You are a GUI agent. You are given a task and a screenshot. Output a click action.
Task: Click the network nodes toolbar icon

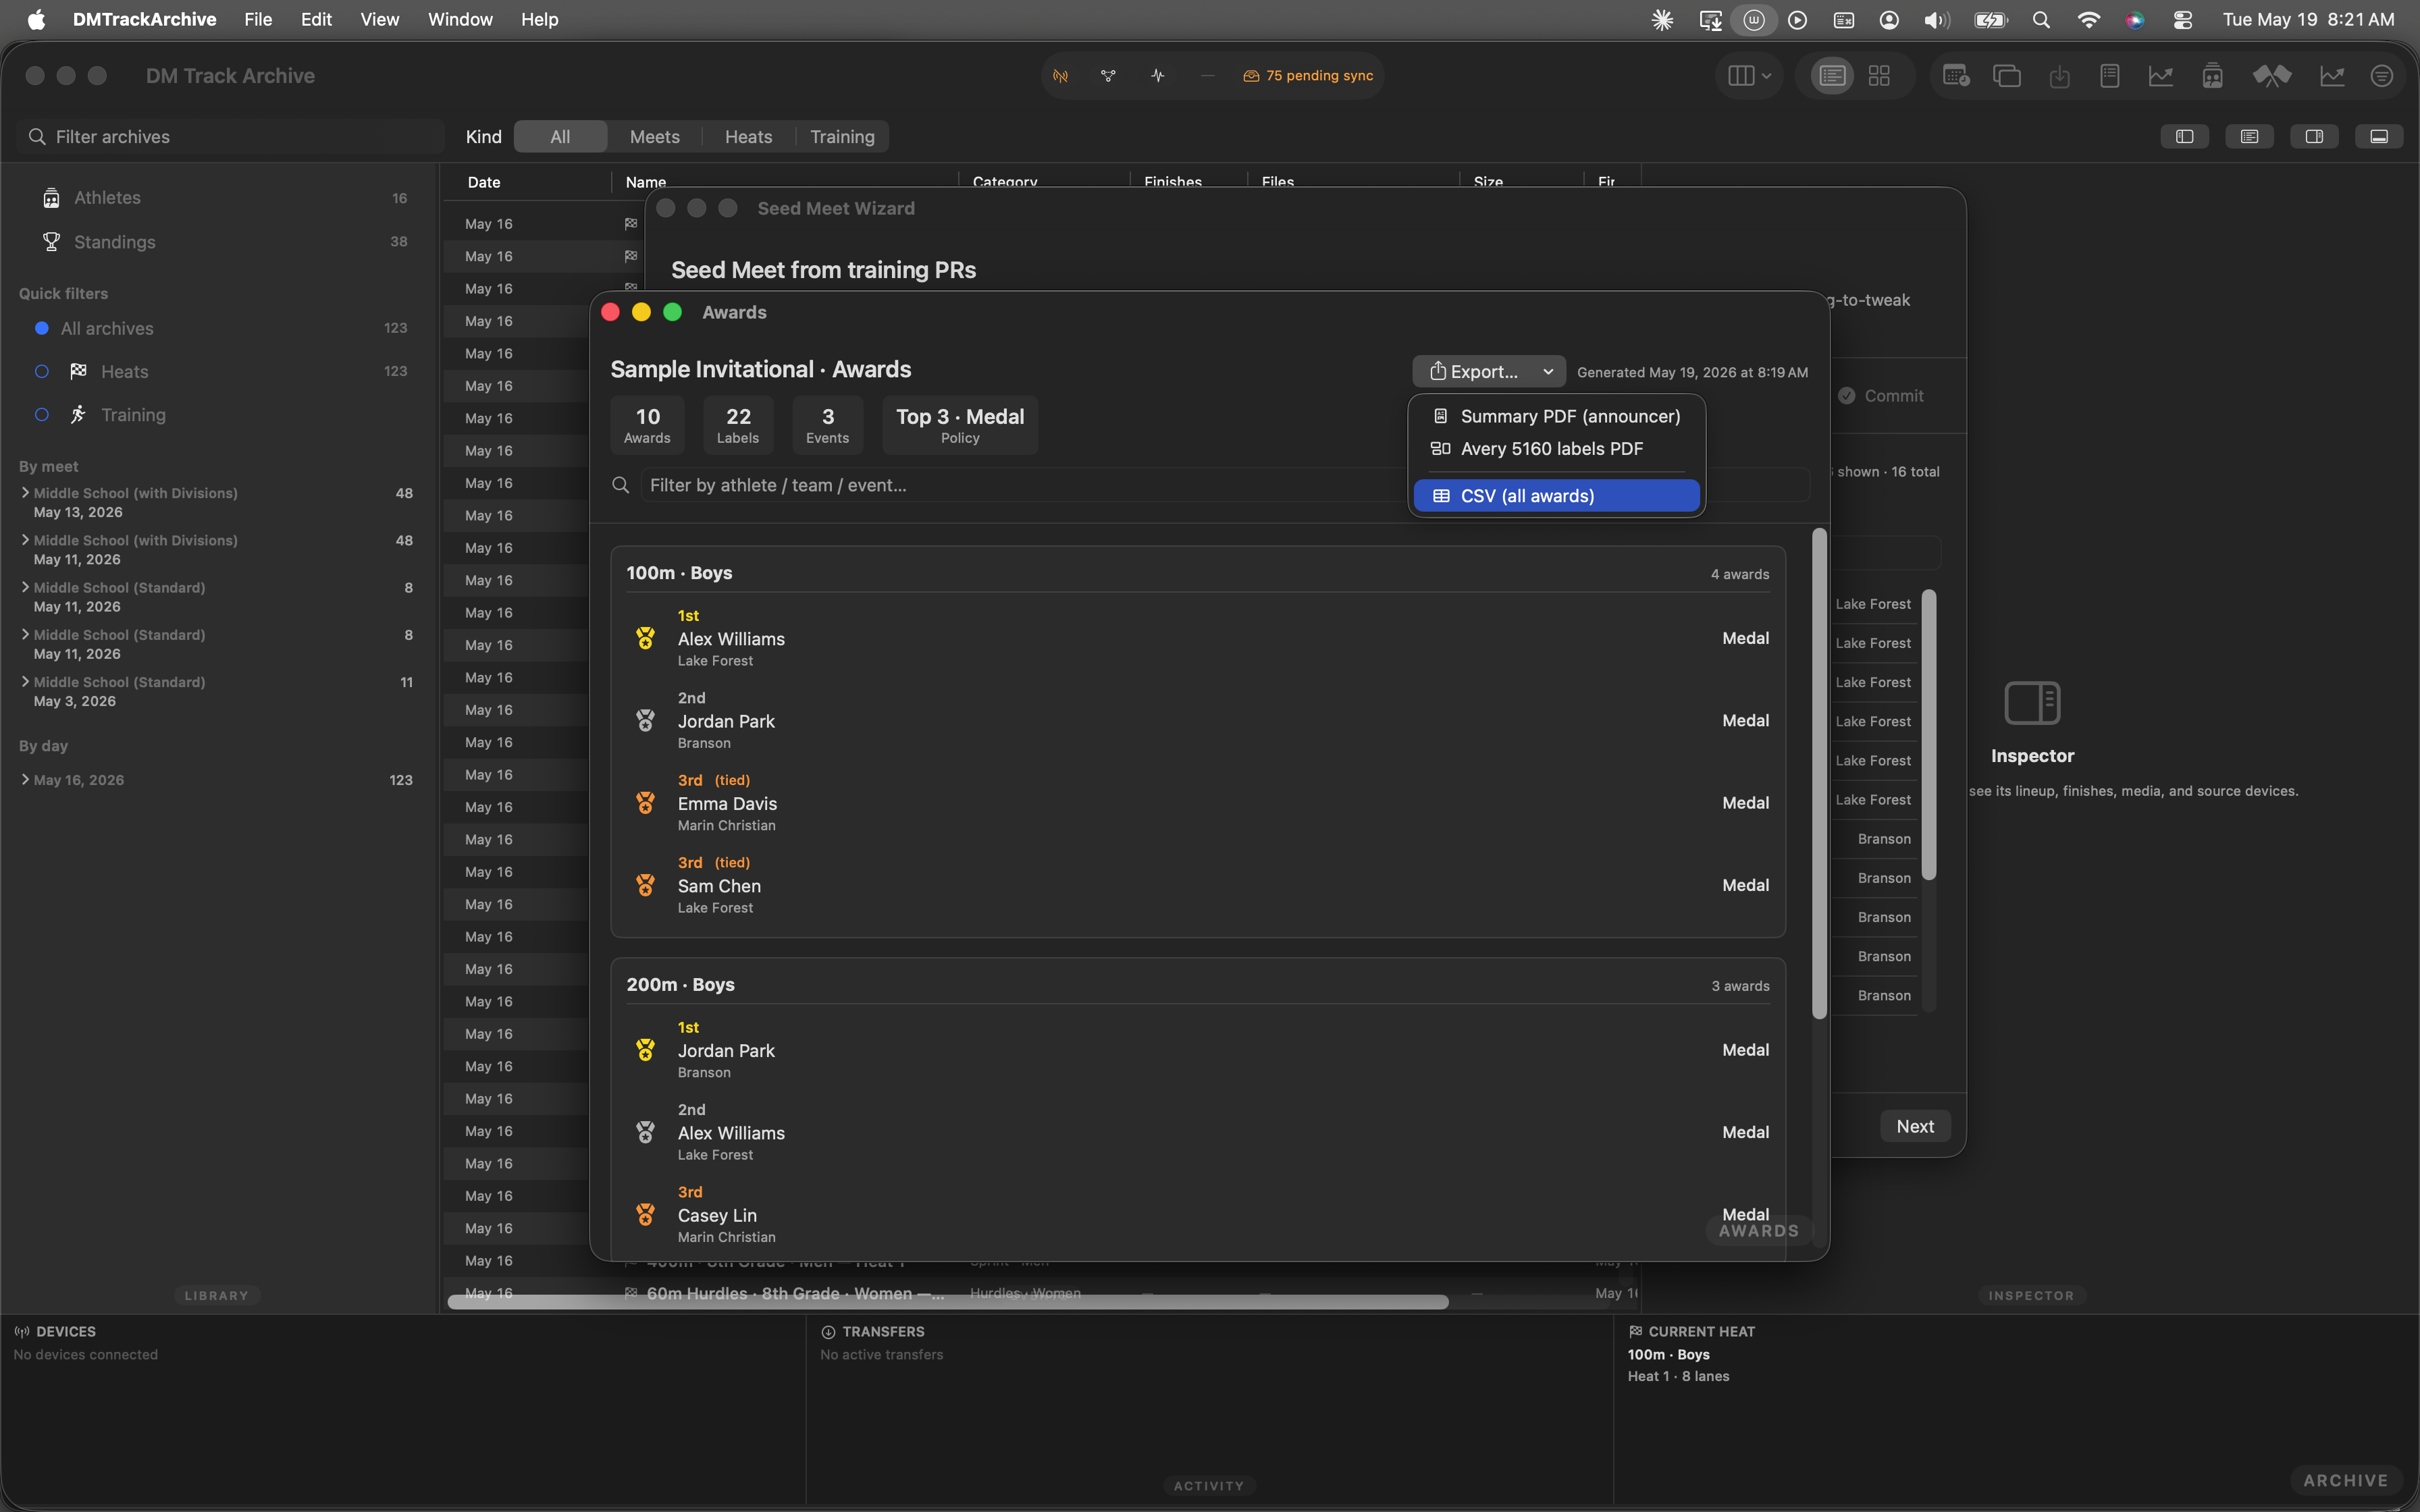coord(1108,76)
